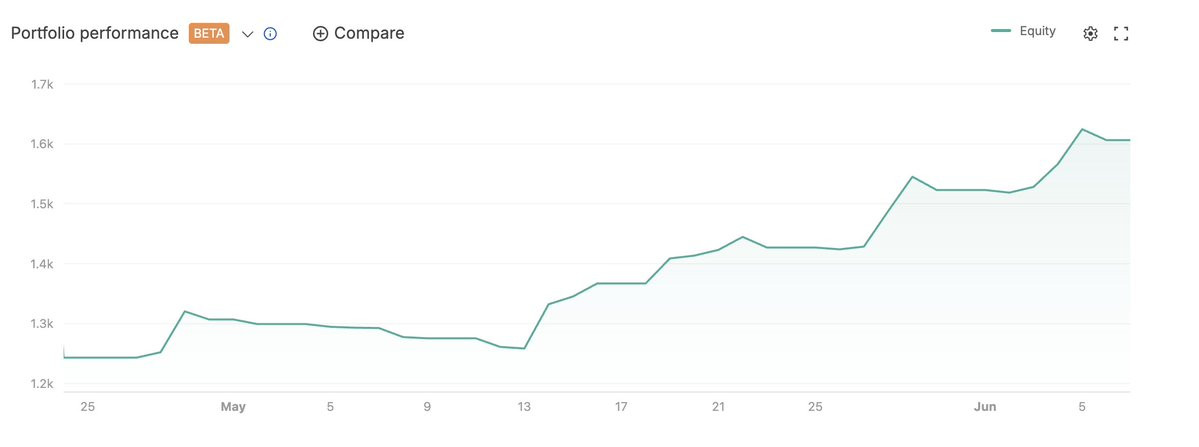Click the 9 date axis tick

pos(427,407)
